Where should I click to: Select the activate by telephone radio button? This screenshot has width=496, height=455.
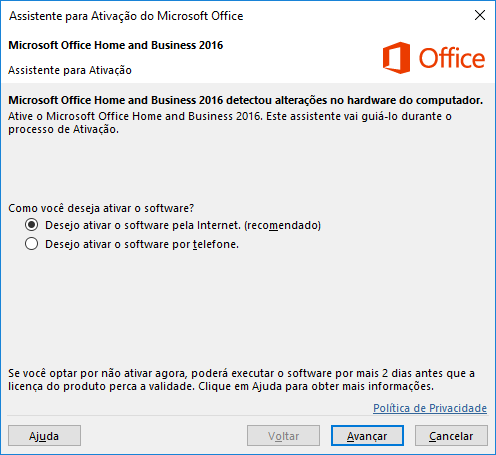coord(31,244)
